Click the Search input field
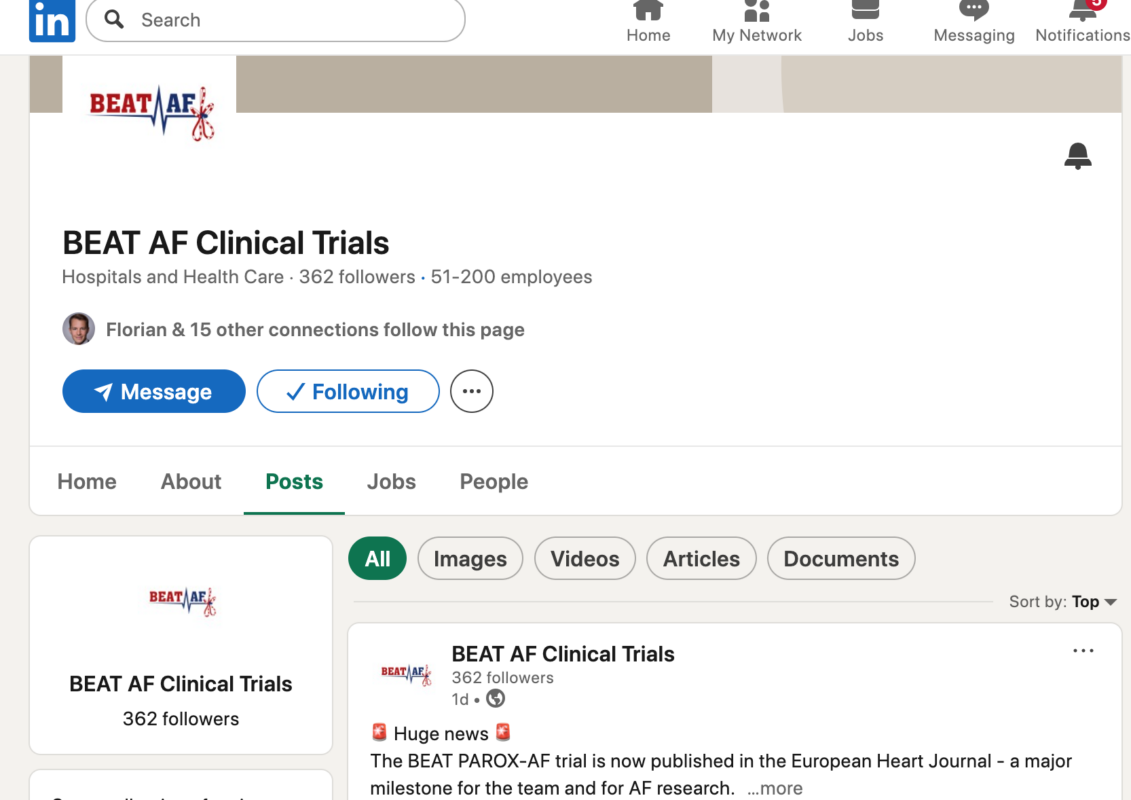 point(290,20)
